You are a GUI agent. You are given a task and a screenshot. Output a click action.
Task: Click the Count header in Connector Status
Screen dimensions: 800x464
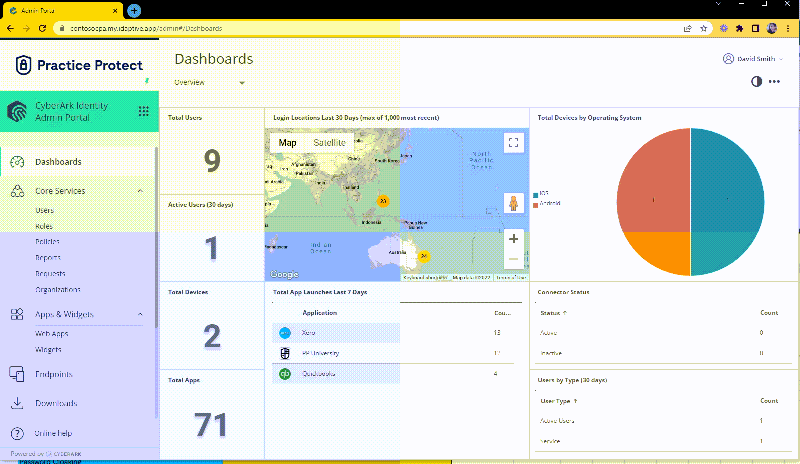[769, 313]
